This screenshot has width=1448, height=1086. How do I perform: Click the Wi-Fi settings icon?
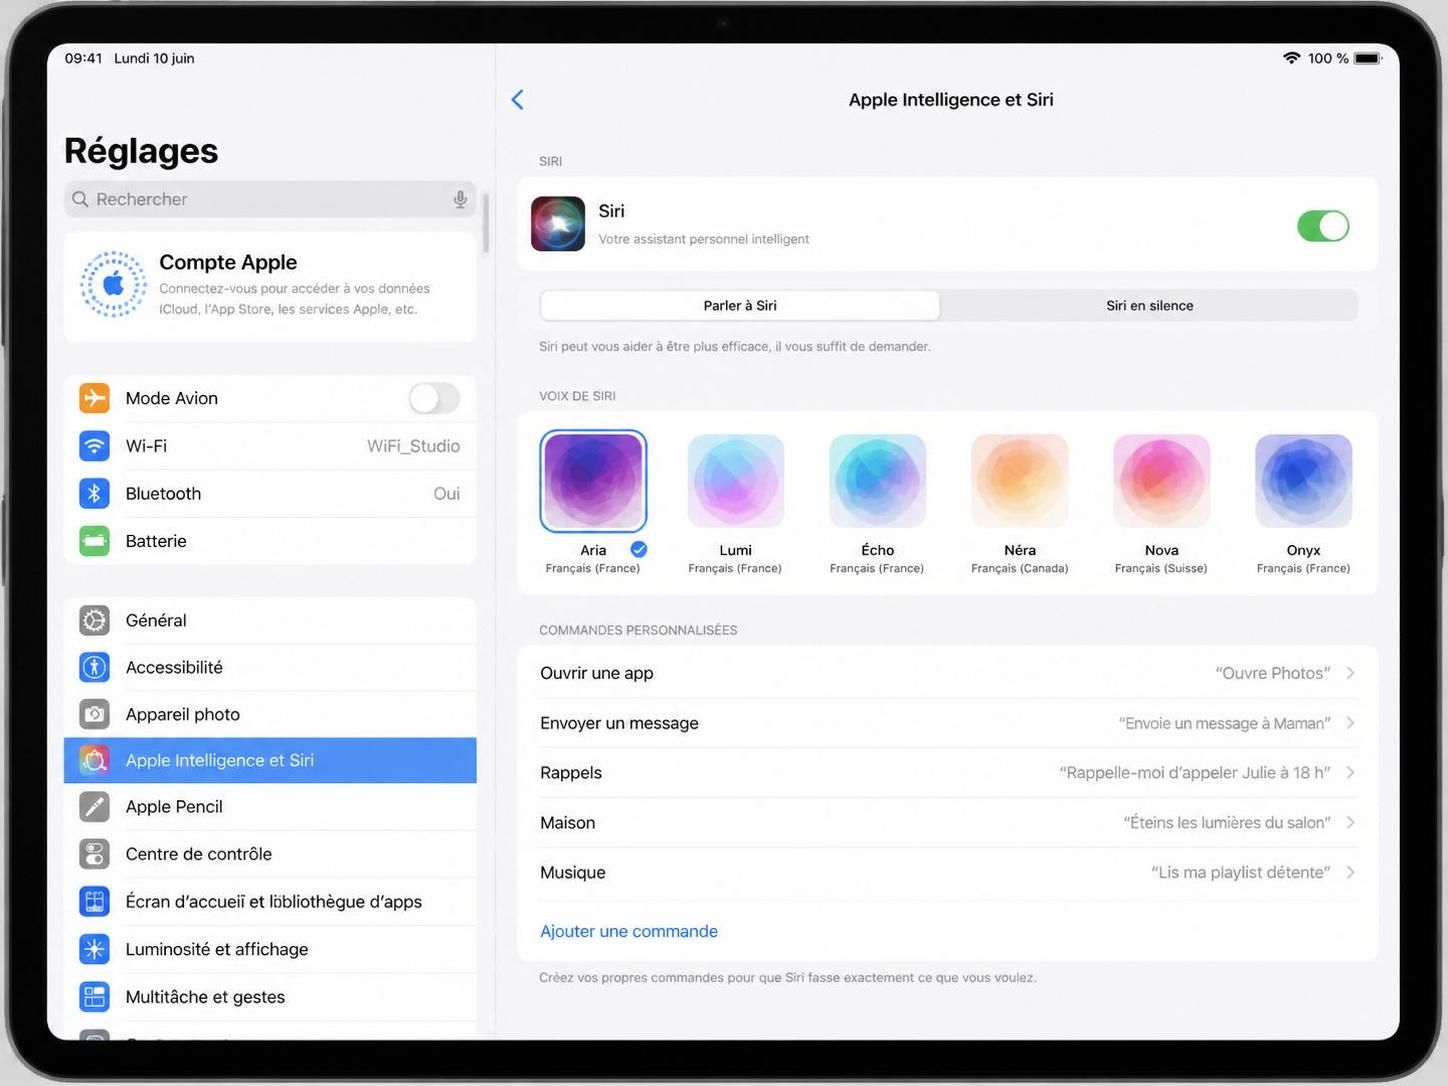tap(95, 446)
